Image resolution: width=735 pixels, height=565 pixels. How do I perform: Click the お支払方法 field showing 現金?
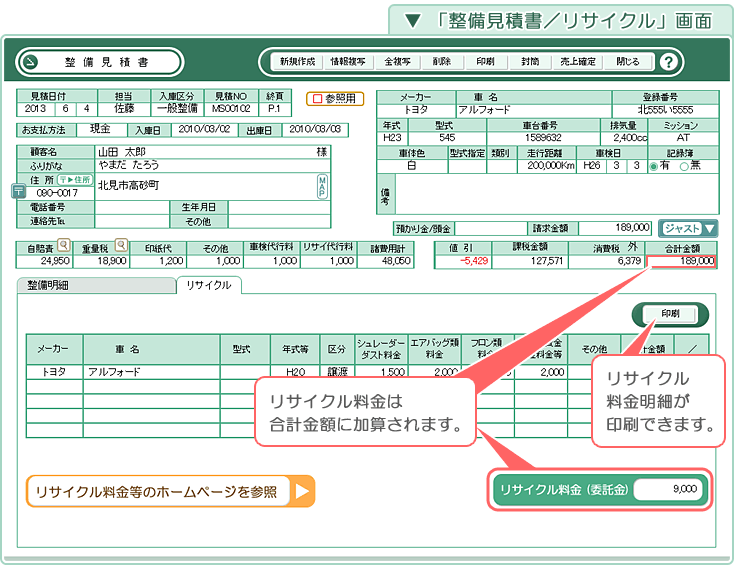pyautogui.click(x=101, y=129)
